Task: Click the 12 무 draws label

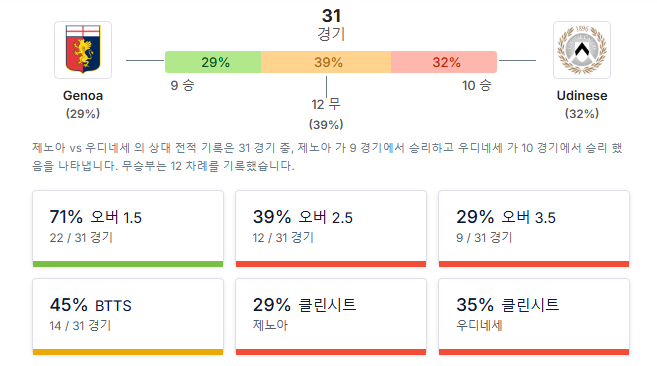Action: click(326, 104)
